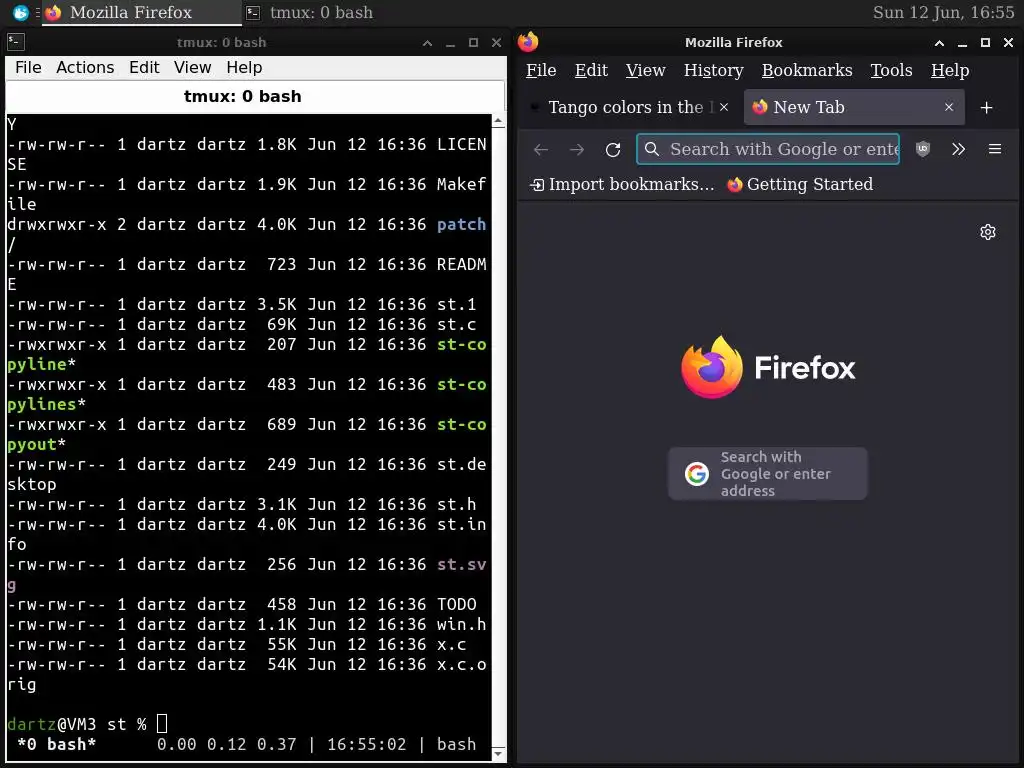Minimize the Firefox window

(x=962, y=42)
